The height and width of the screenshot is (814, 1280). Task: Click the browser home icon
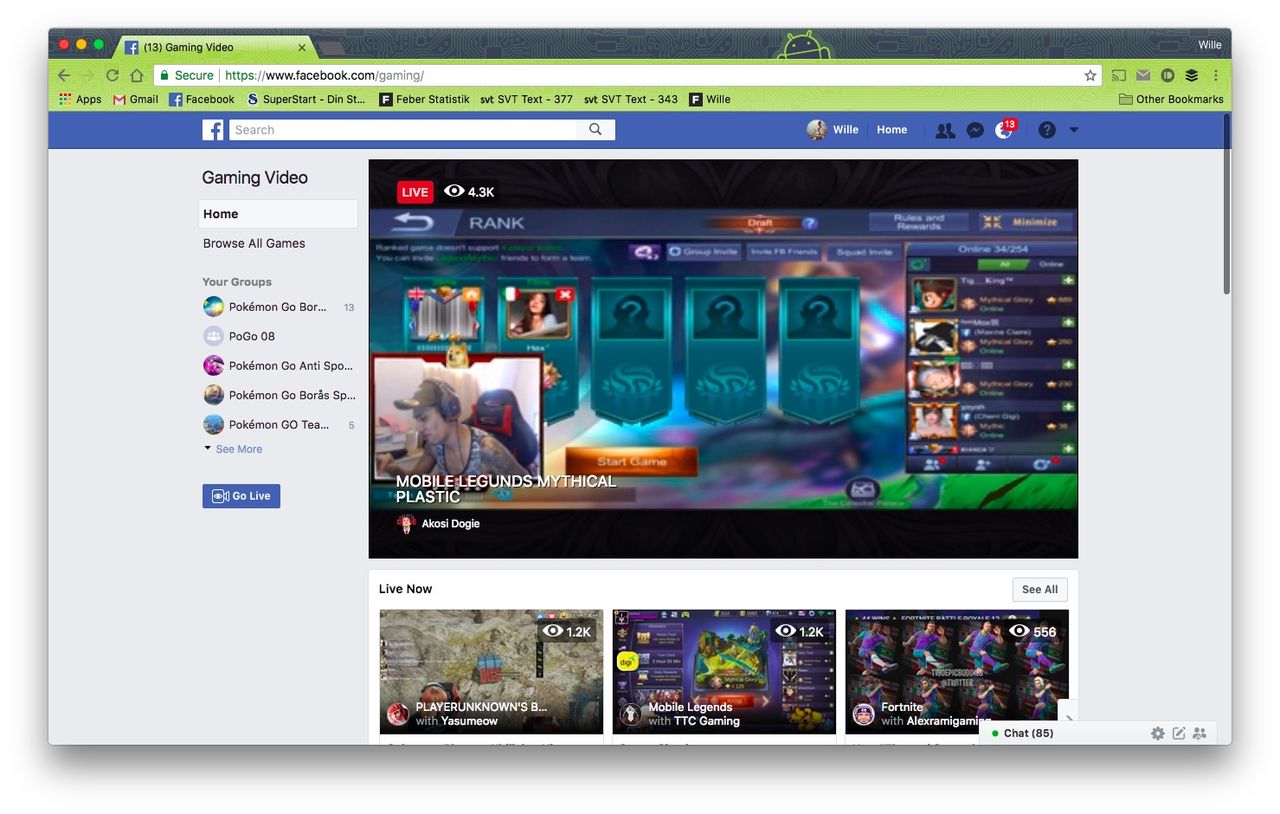137,75
